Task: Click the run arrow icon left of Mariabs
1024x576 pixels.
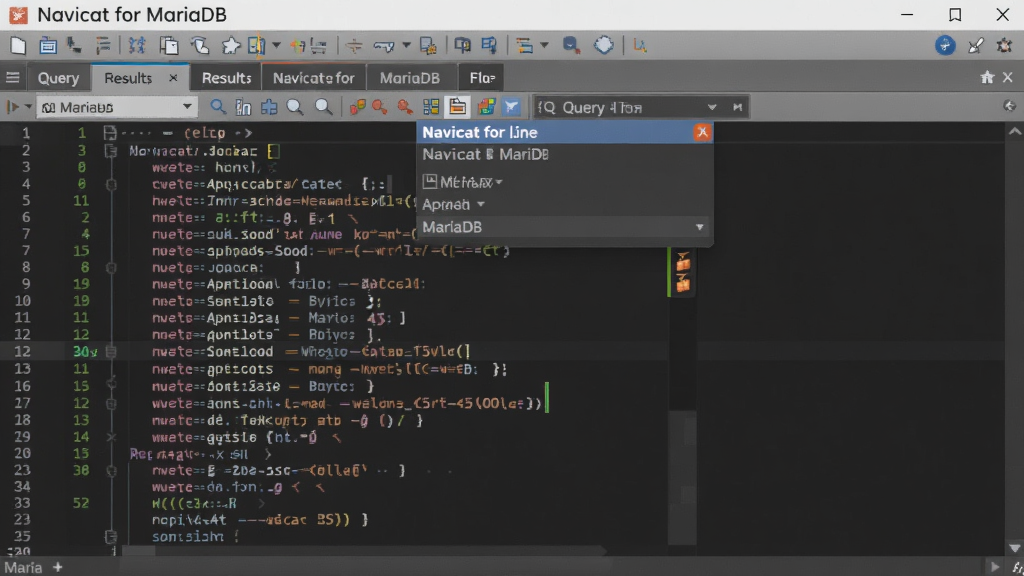Action: point(12,107)
